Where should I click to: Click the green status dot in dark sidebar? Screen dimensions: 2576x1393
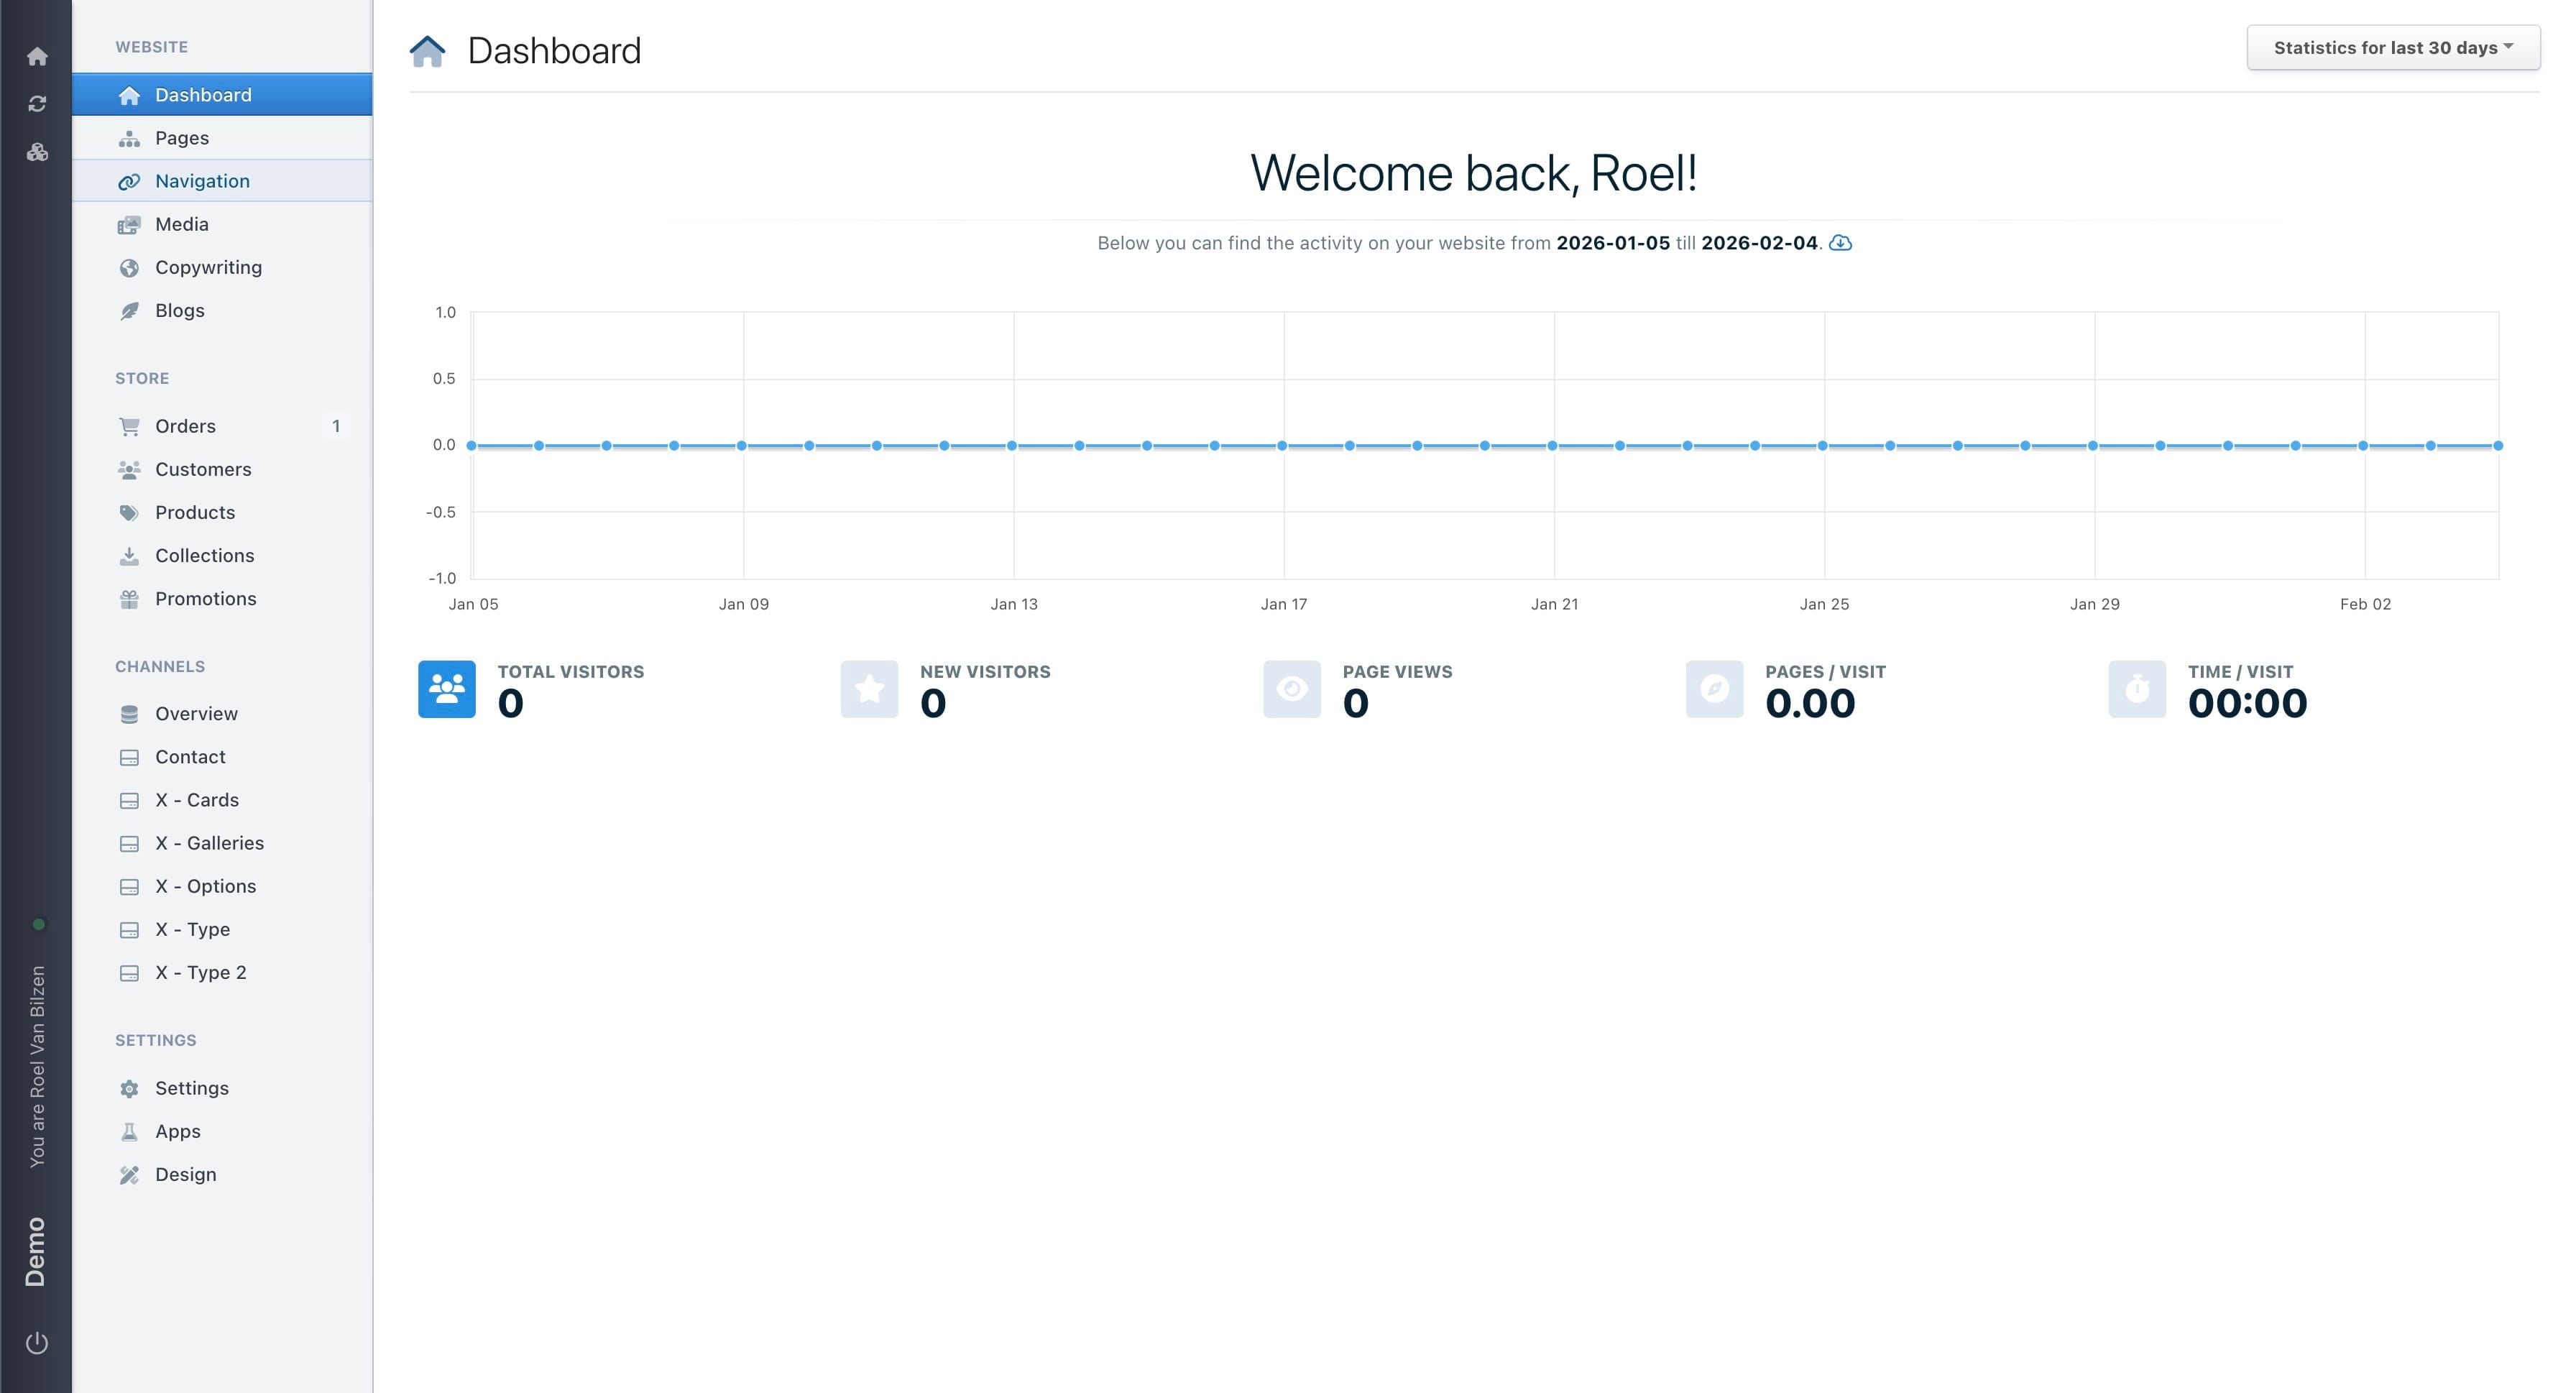(x=39, y=924)
